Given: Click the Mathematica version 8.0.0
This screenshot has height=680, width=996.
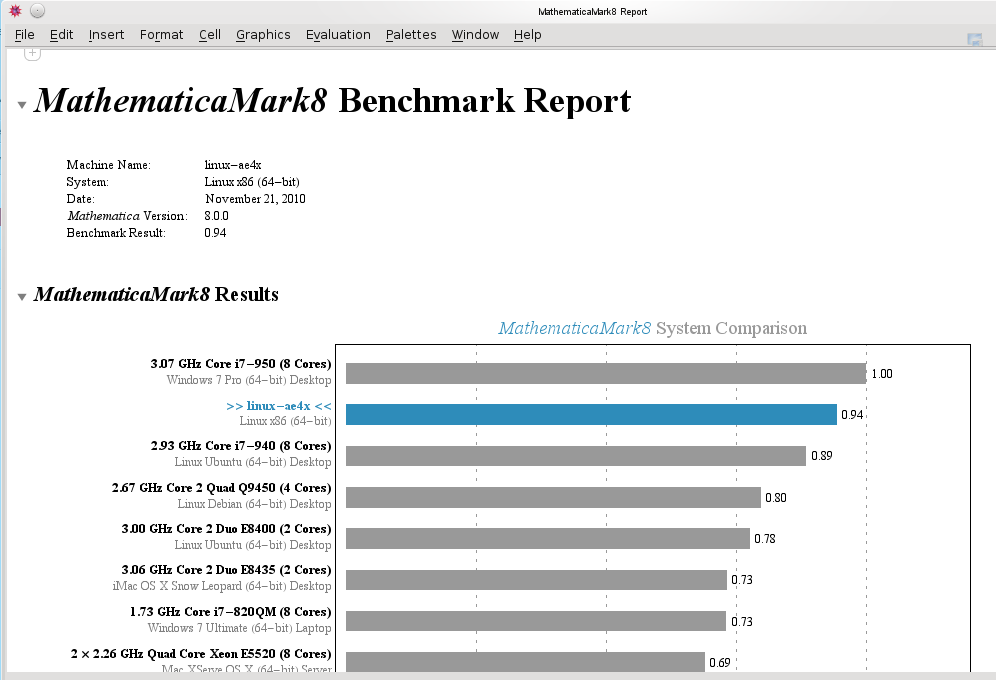Looking at the screenshot, I should click(x=216, y=216).
